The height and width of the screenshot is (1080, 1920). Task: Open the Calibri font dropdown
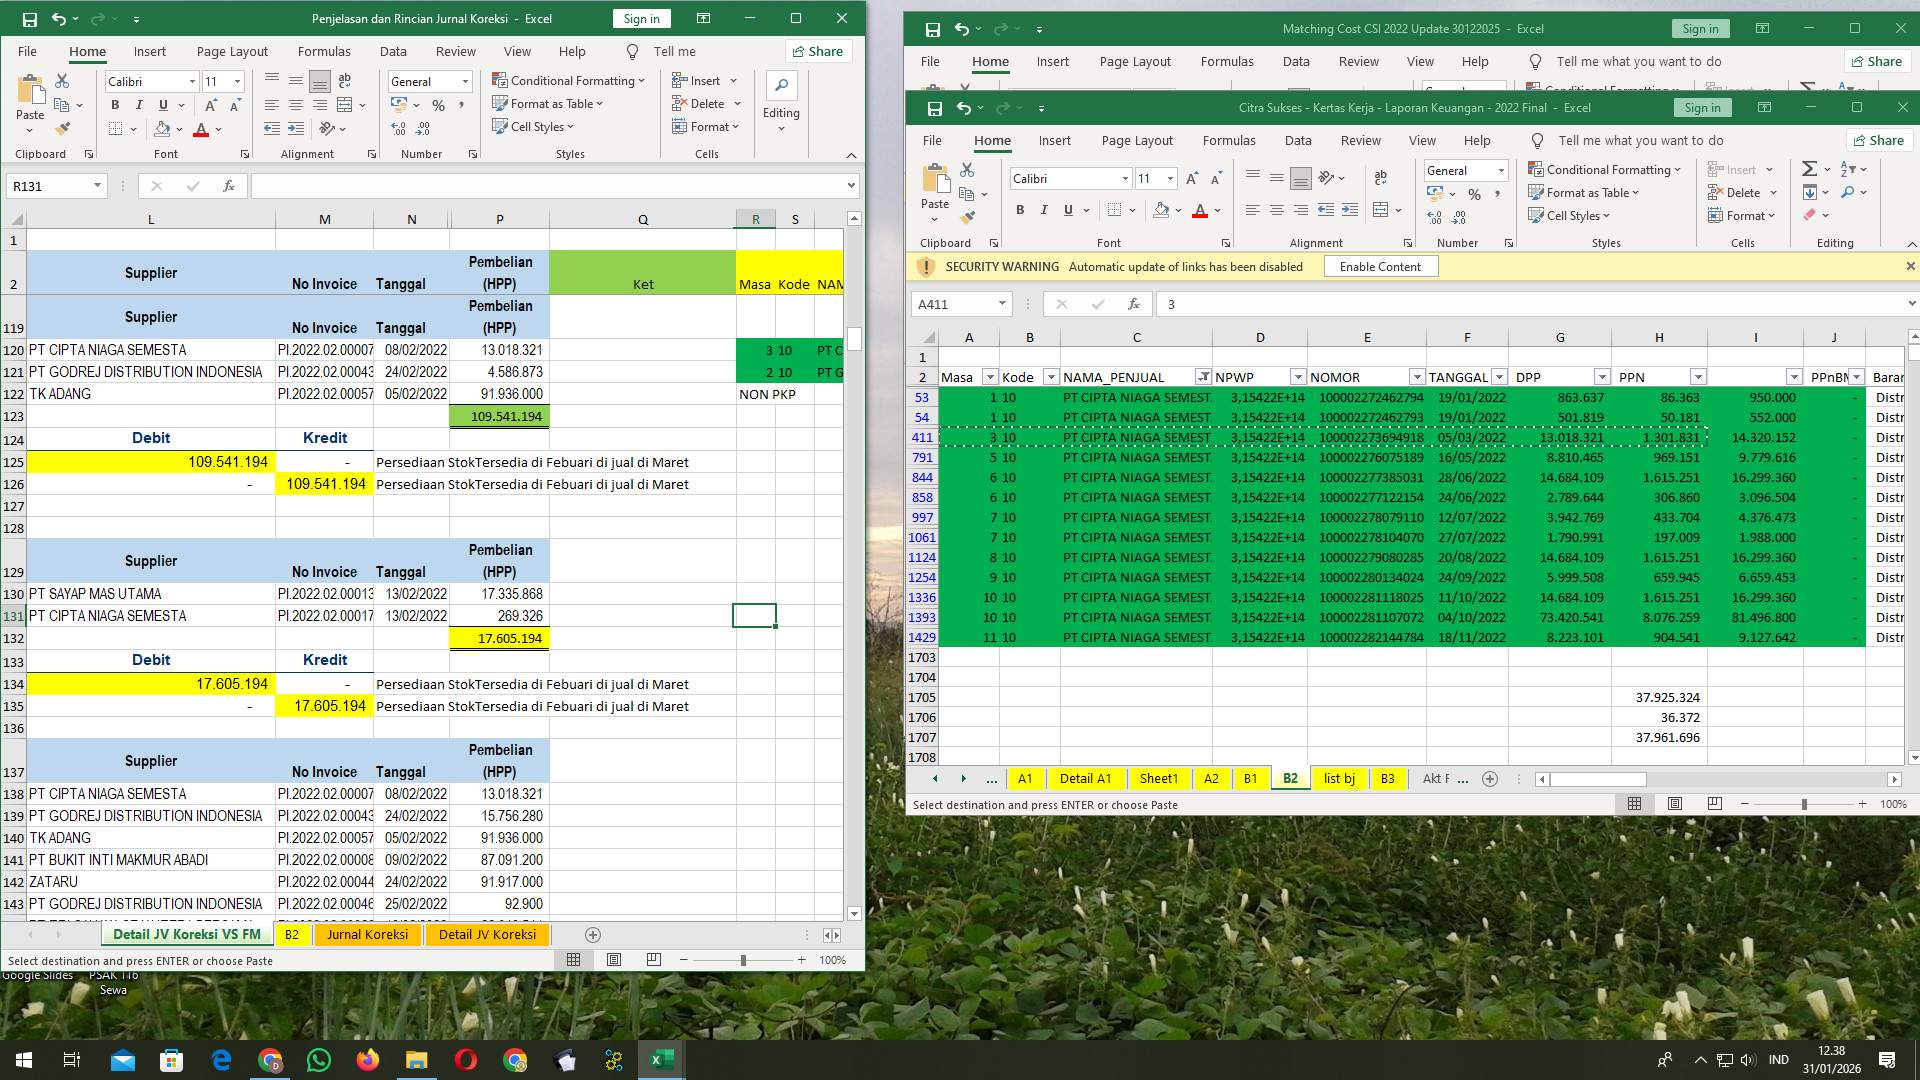pos(1124,177)
